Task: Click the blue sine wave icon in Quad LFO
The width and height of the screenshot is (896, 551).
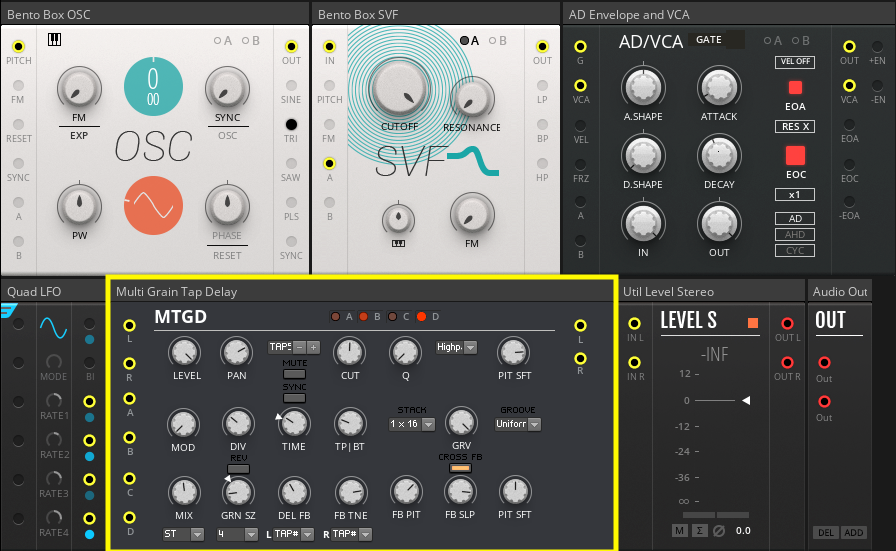Action: 54,328
